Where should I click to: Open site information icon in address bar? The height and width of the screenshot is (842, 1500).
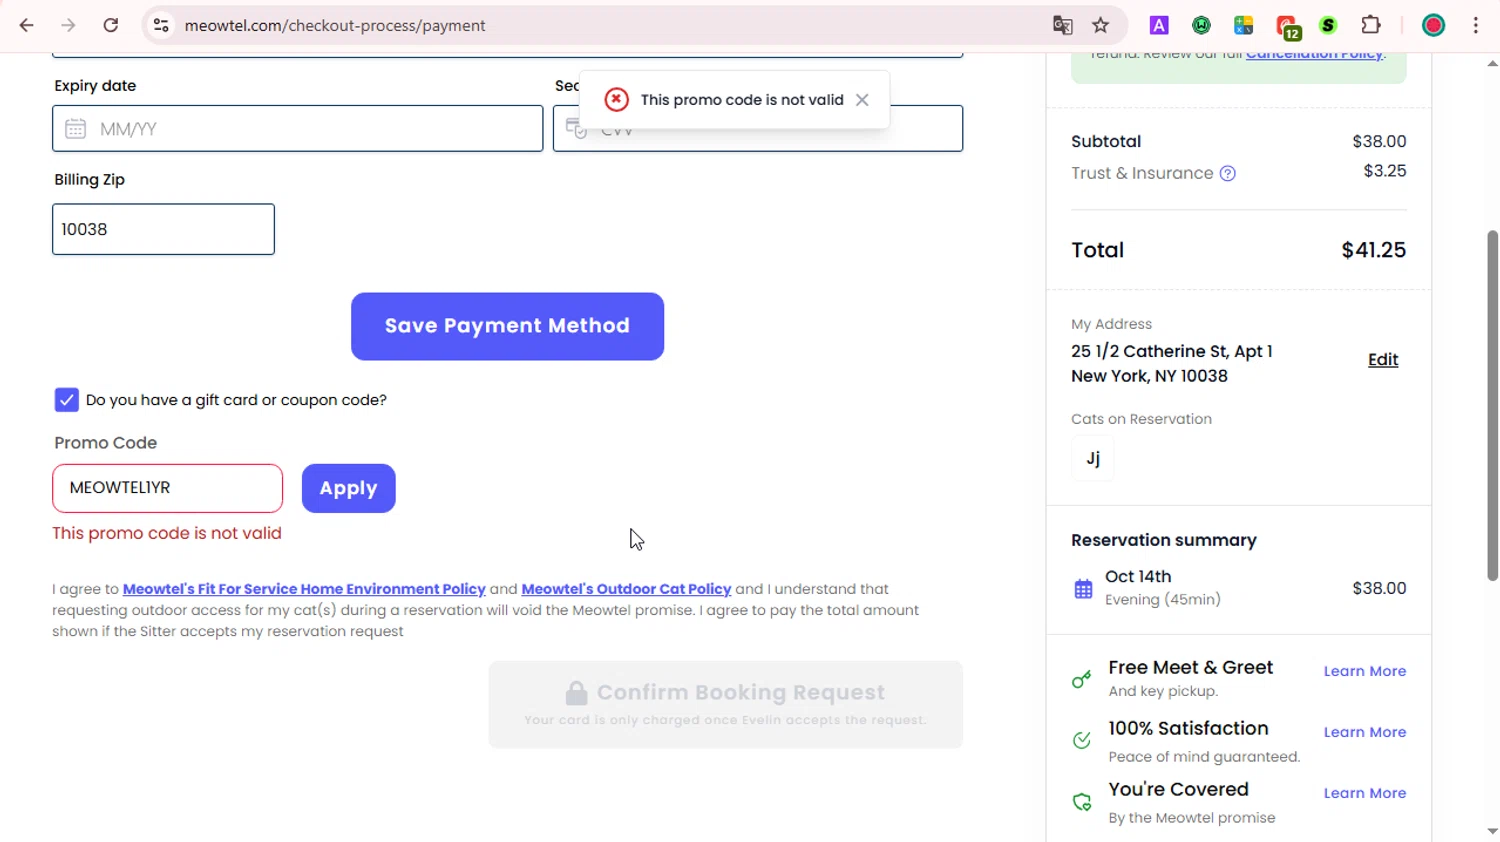tap(161, 25)
